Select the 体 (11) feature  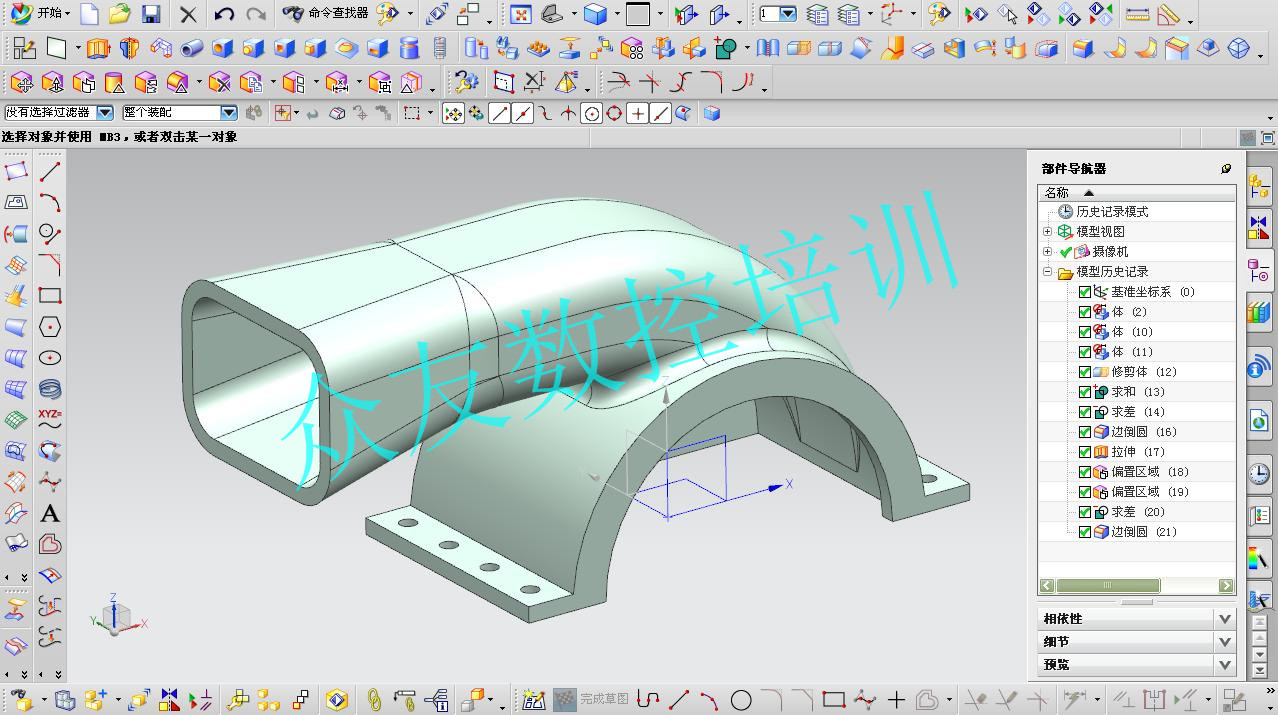pyautogui.click(x=1132, y=352)
